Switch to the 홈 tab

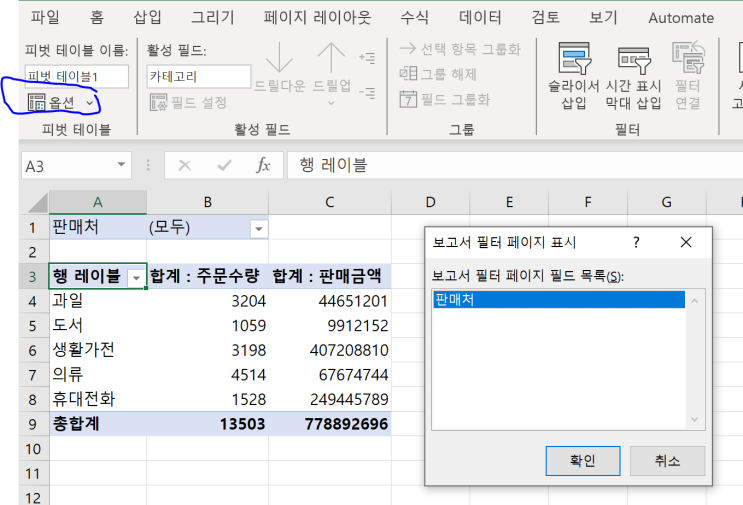pyautogui.click(x=97, y=18)
